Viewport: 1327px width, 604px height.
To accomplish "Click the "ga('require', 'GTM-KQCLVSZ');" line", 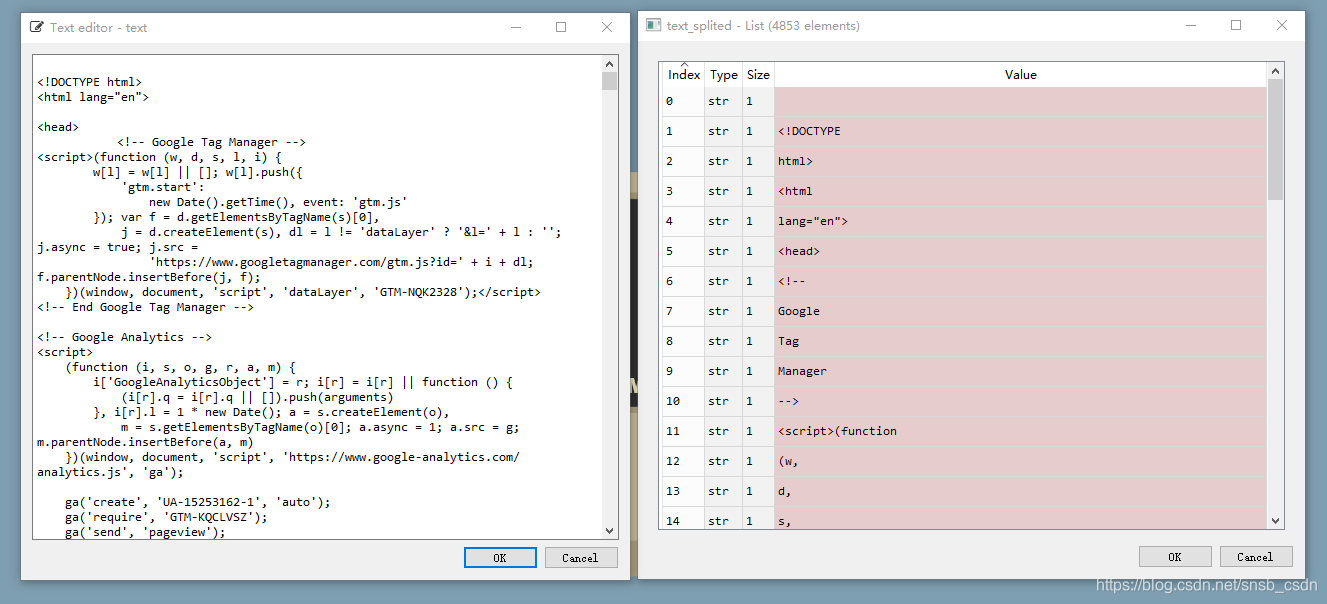I will click(166, 517).
